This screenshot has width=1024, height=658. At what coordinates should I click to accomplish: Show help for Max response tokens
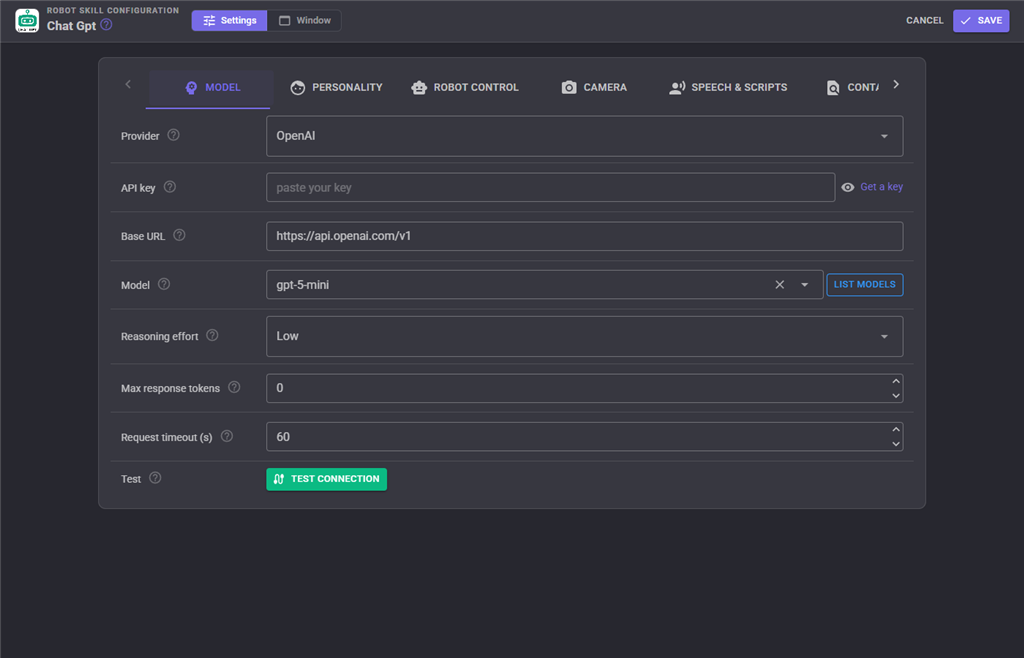click(x=234, y=387)
